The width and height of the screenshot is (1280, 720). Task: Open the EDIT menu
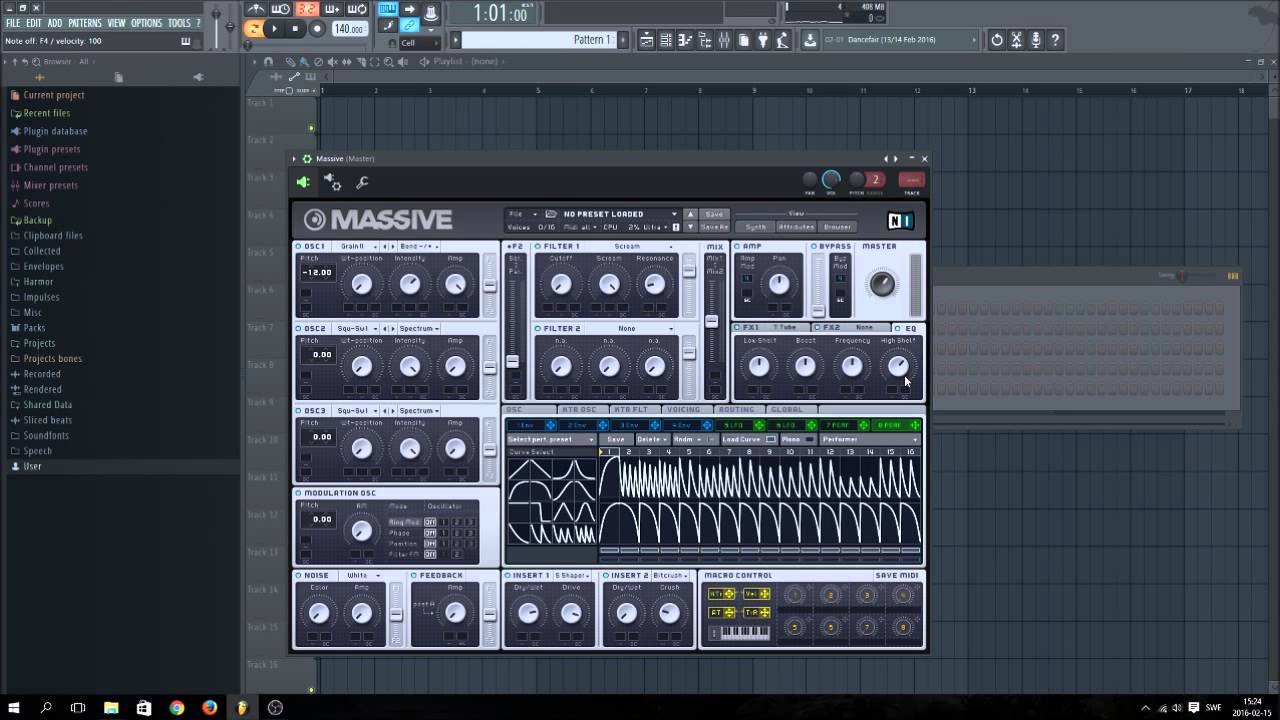point(34,23)
